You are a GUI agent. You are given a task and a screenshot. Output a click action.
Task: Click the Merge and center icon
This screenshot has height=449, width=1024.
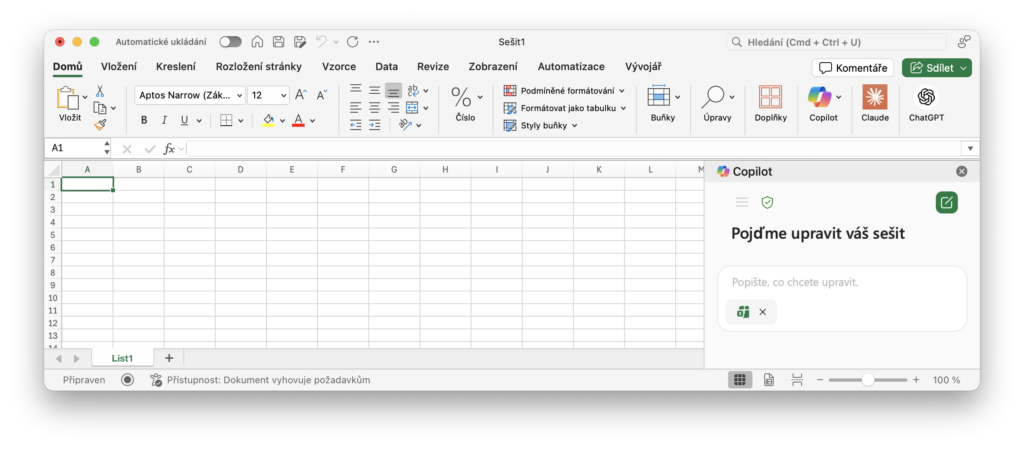click(x=412, y=108)
